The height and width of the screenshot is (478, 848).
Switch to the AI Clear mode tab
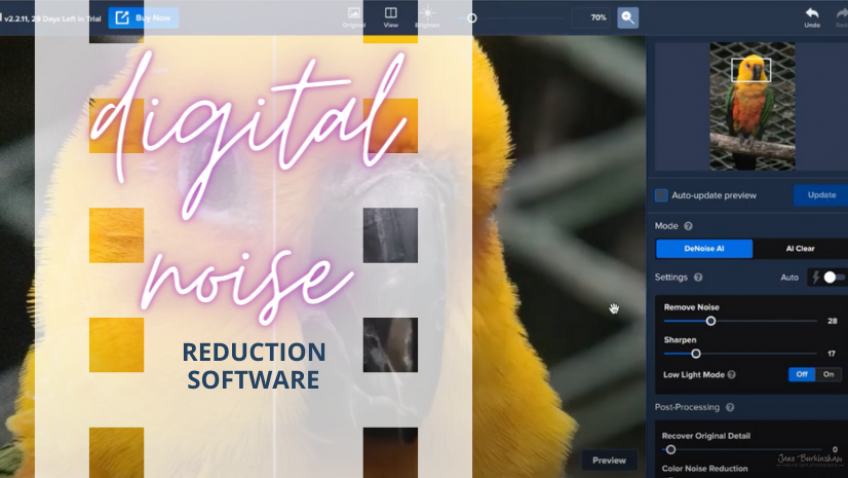click(800, 249)
